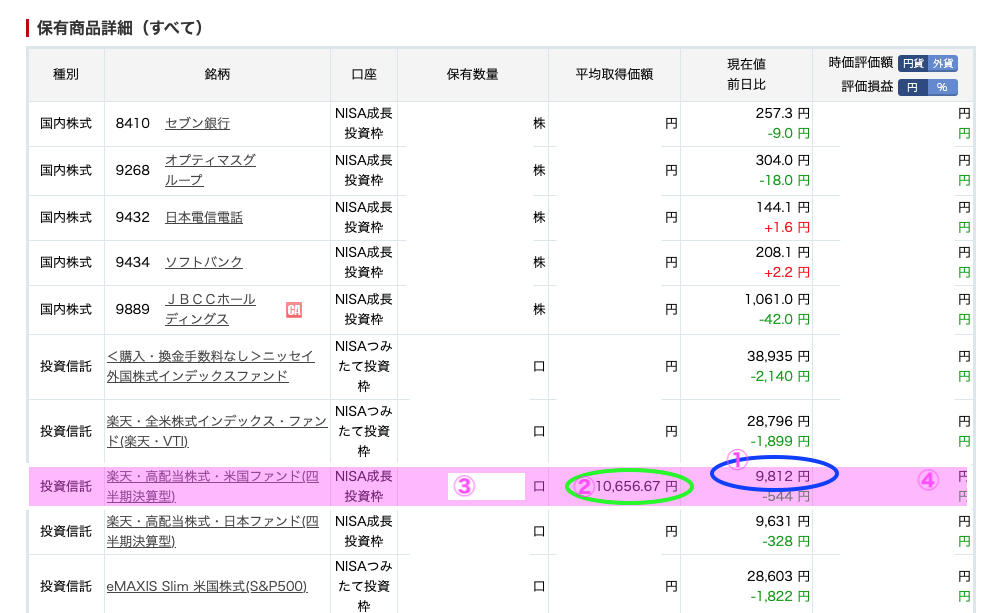Image resolution: width=1002 pixels, height=613 pixels.
Task: Click day change -328 円
Action: coord(786,541)
